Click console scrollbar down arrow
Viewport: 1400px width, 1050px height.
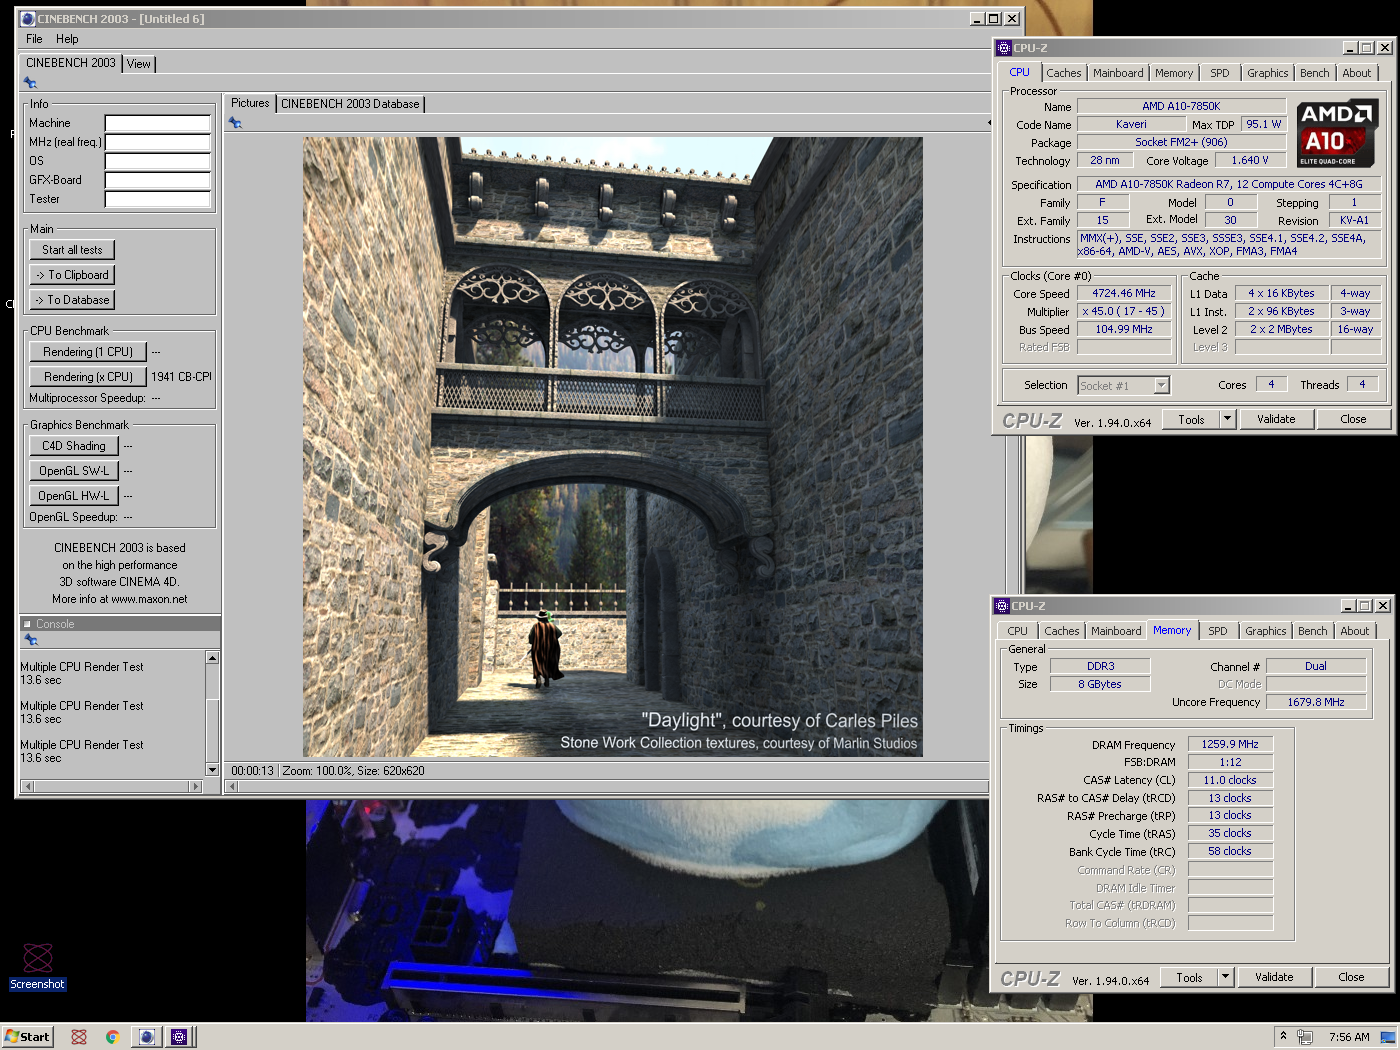(212, 769)
